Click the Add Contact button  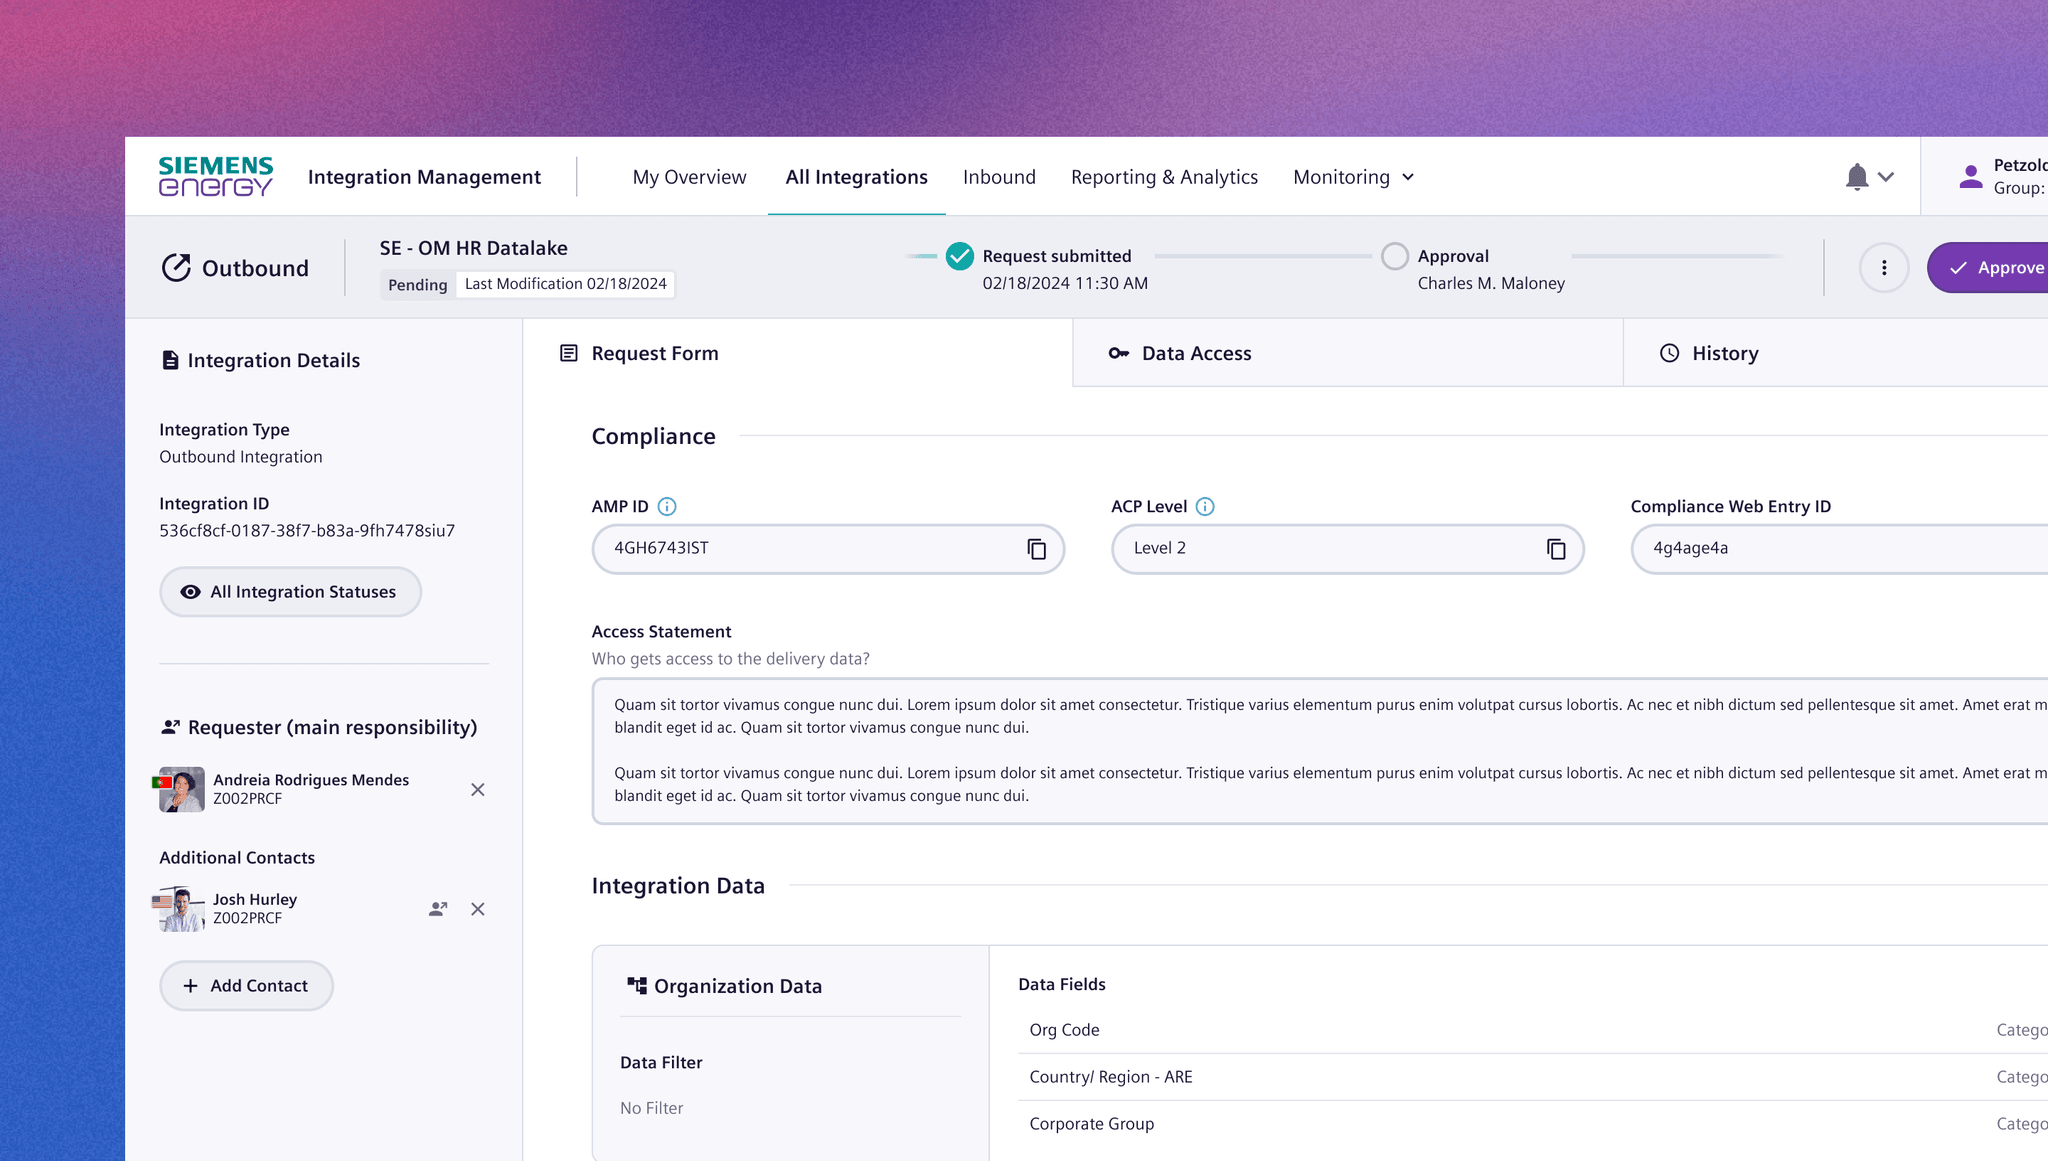point(246,986)
